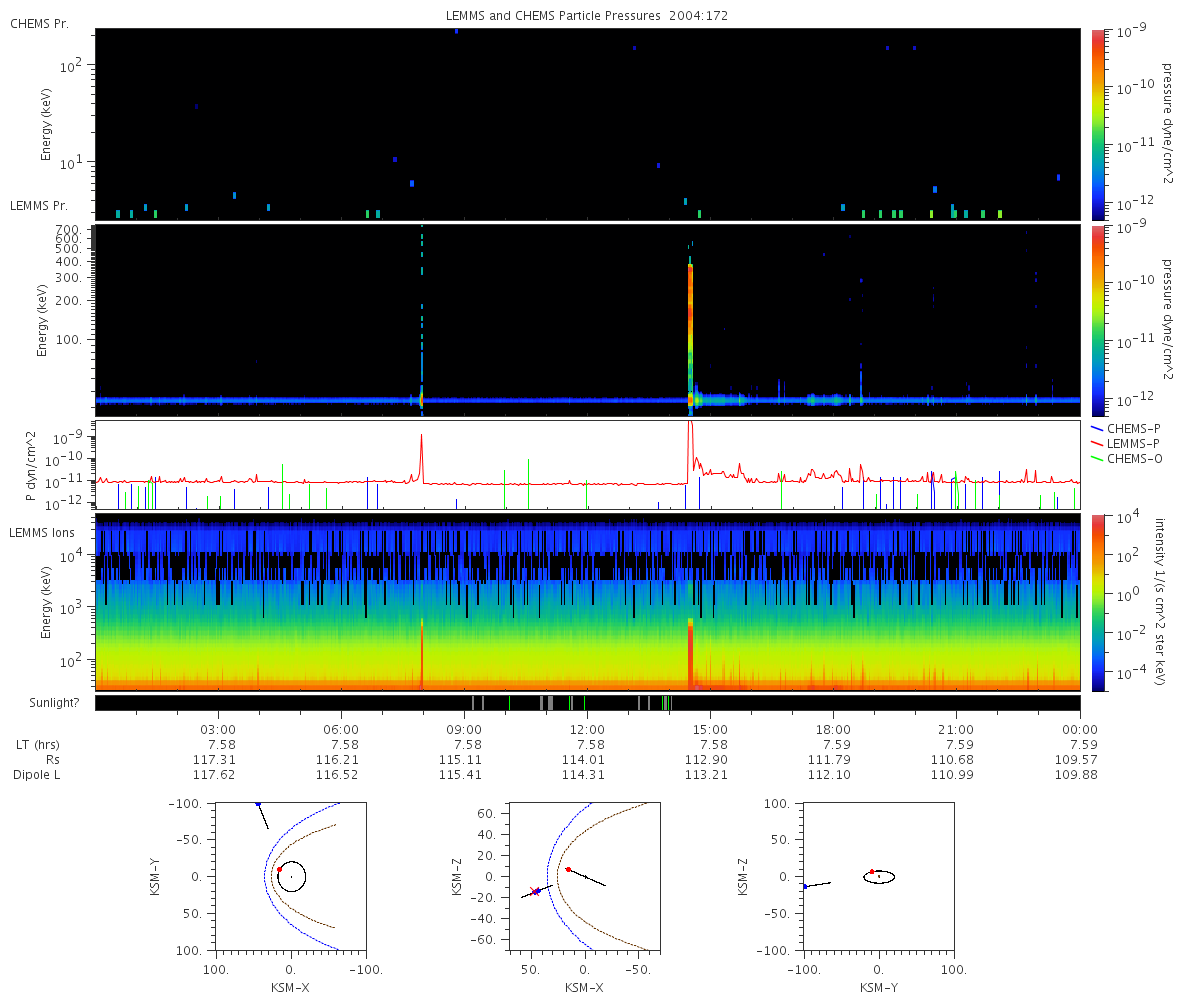The height and width of the screenshot is (1000, 1200).
Task: Click the blue marker in KSM-Y/KSM-Z plot
Action: tap(805, 886)
